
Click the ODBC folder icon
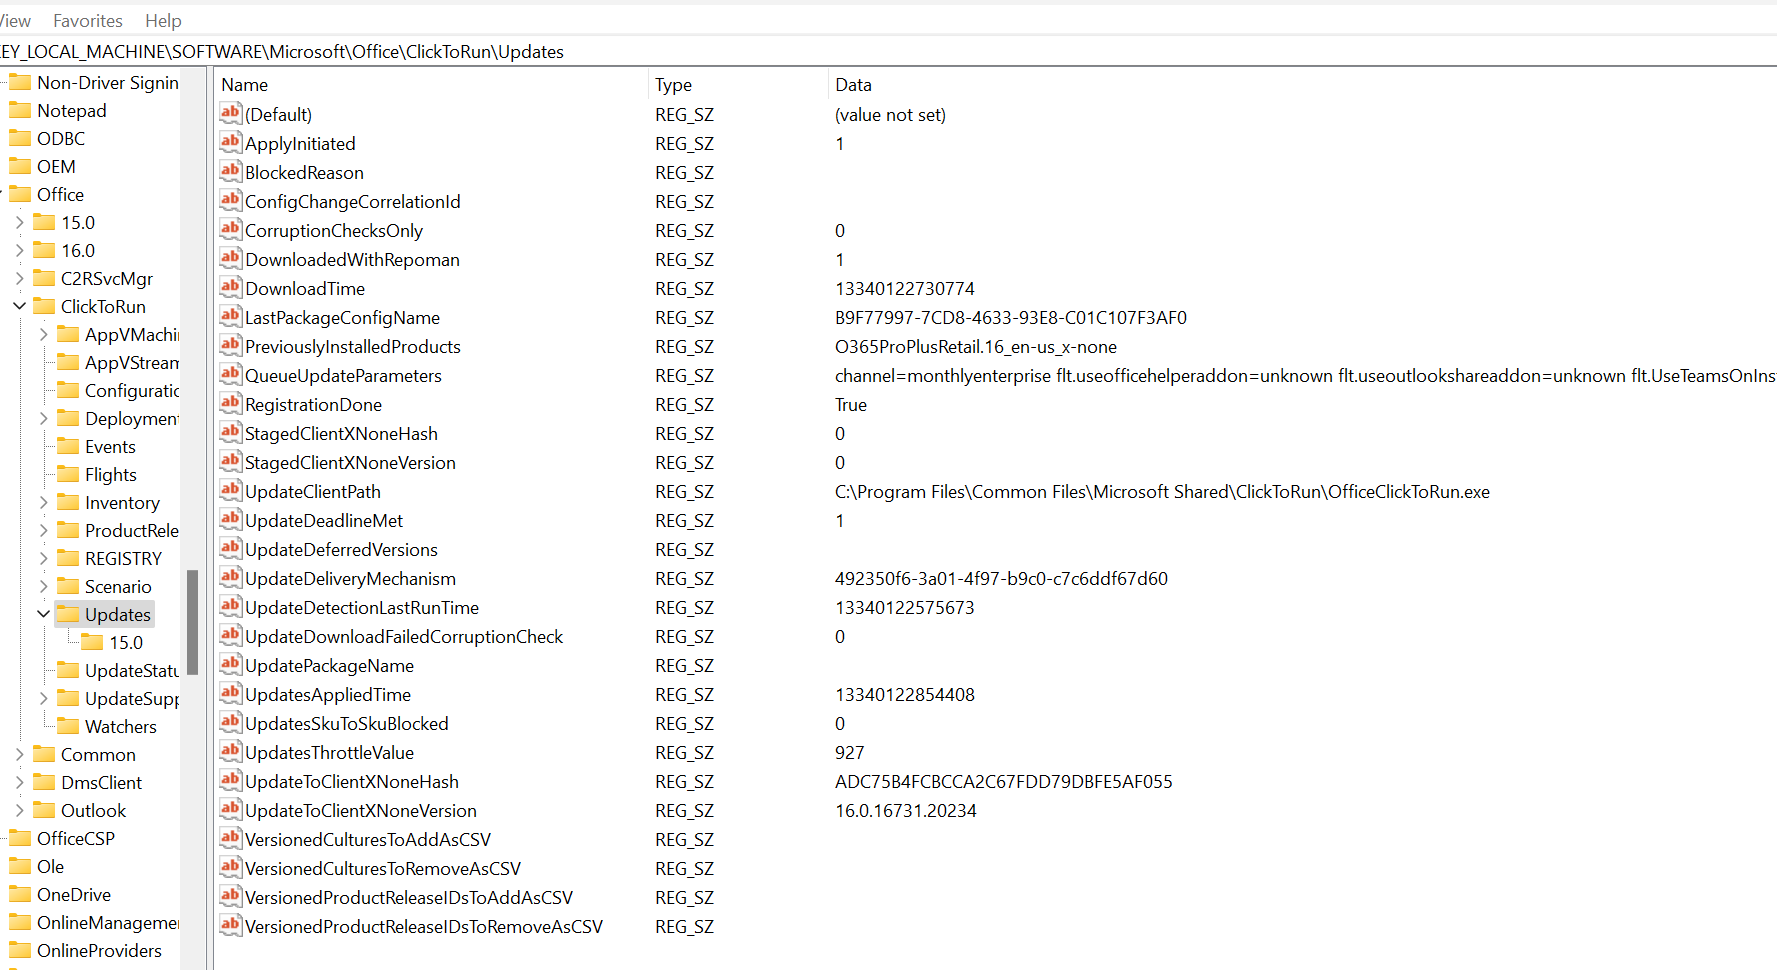coord(20,138)
